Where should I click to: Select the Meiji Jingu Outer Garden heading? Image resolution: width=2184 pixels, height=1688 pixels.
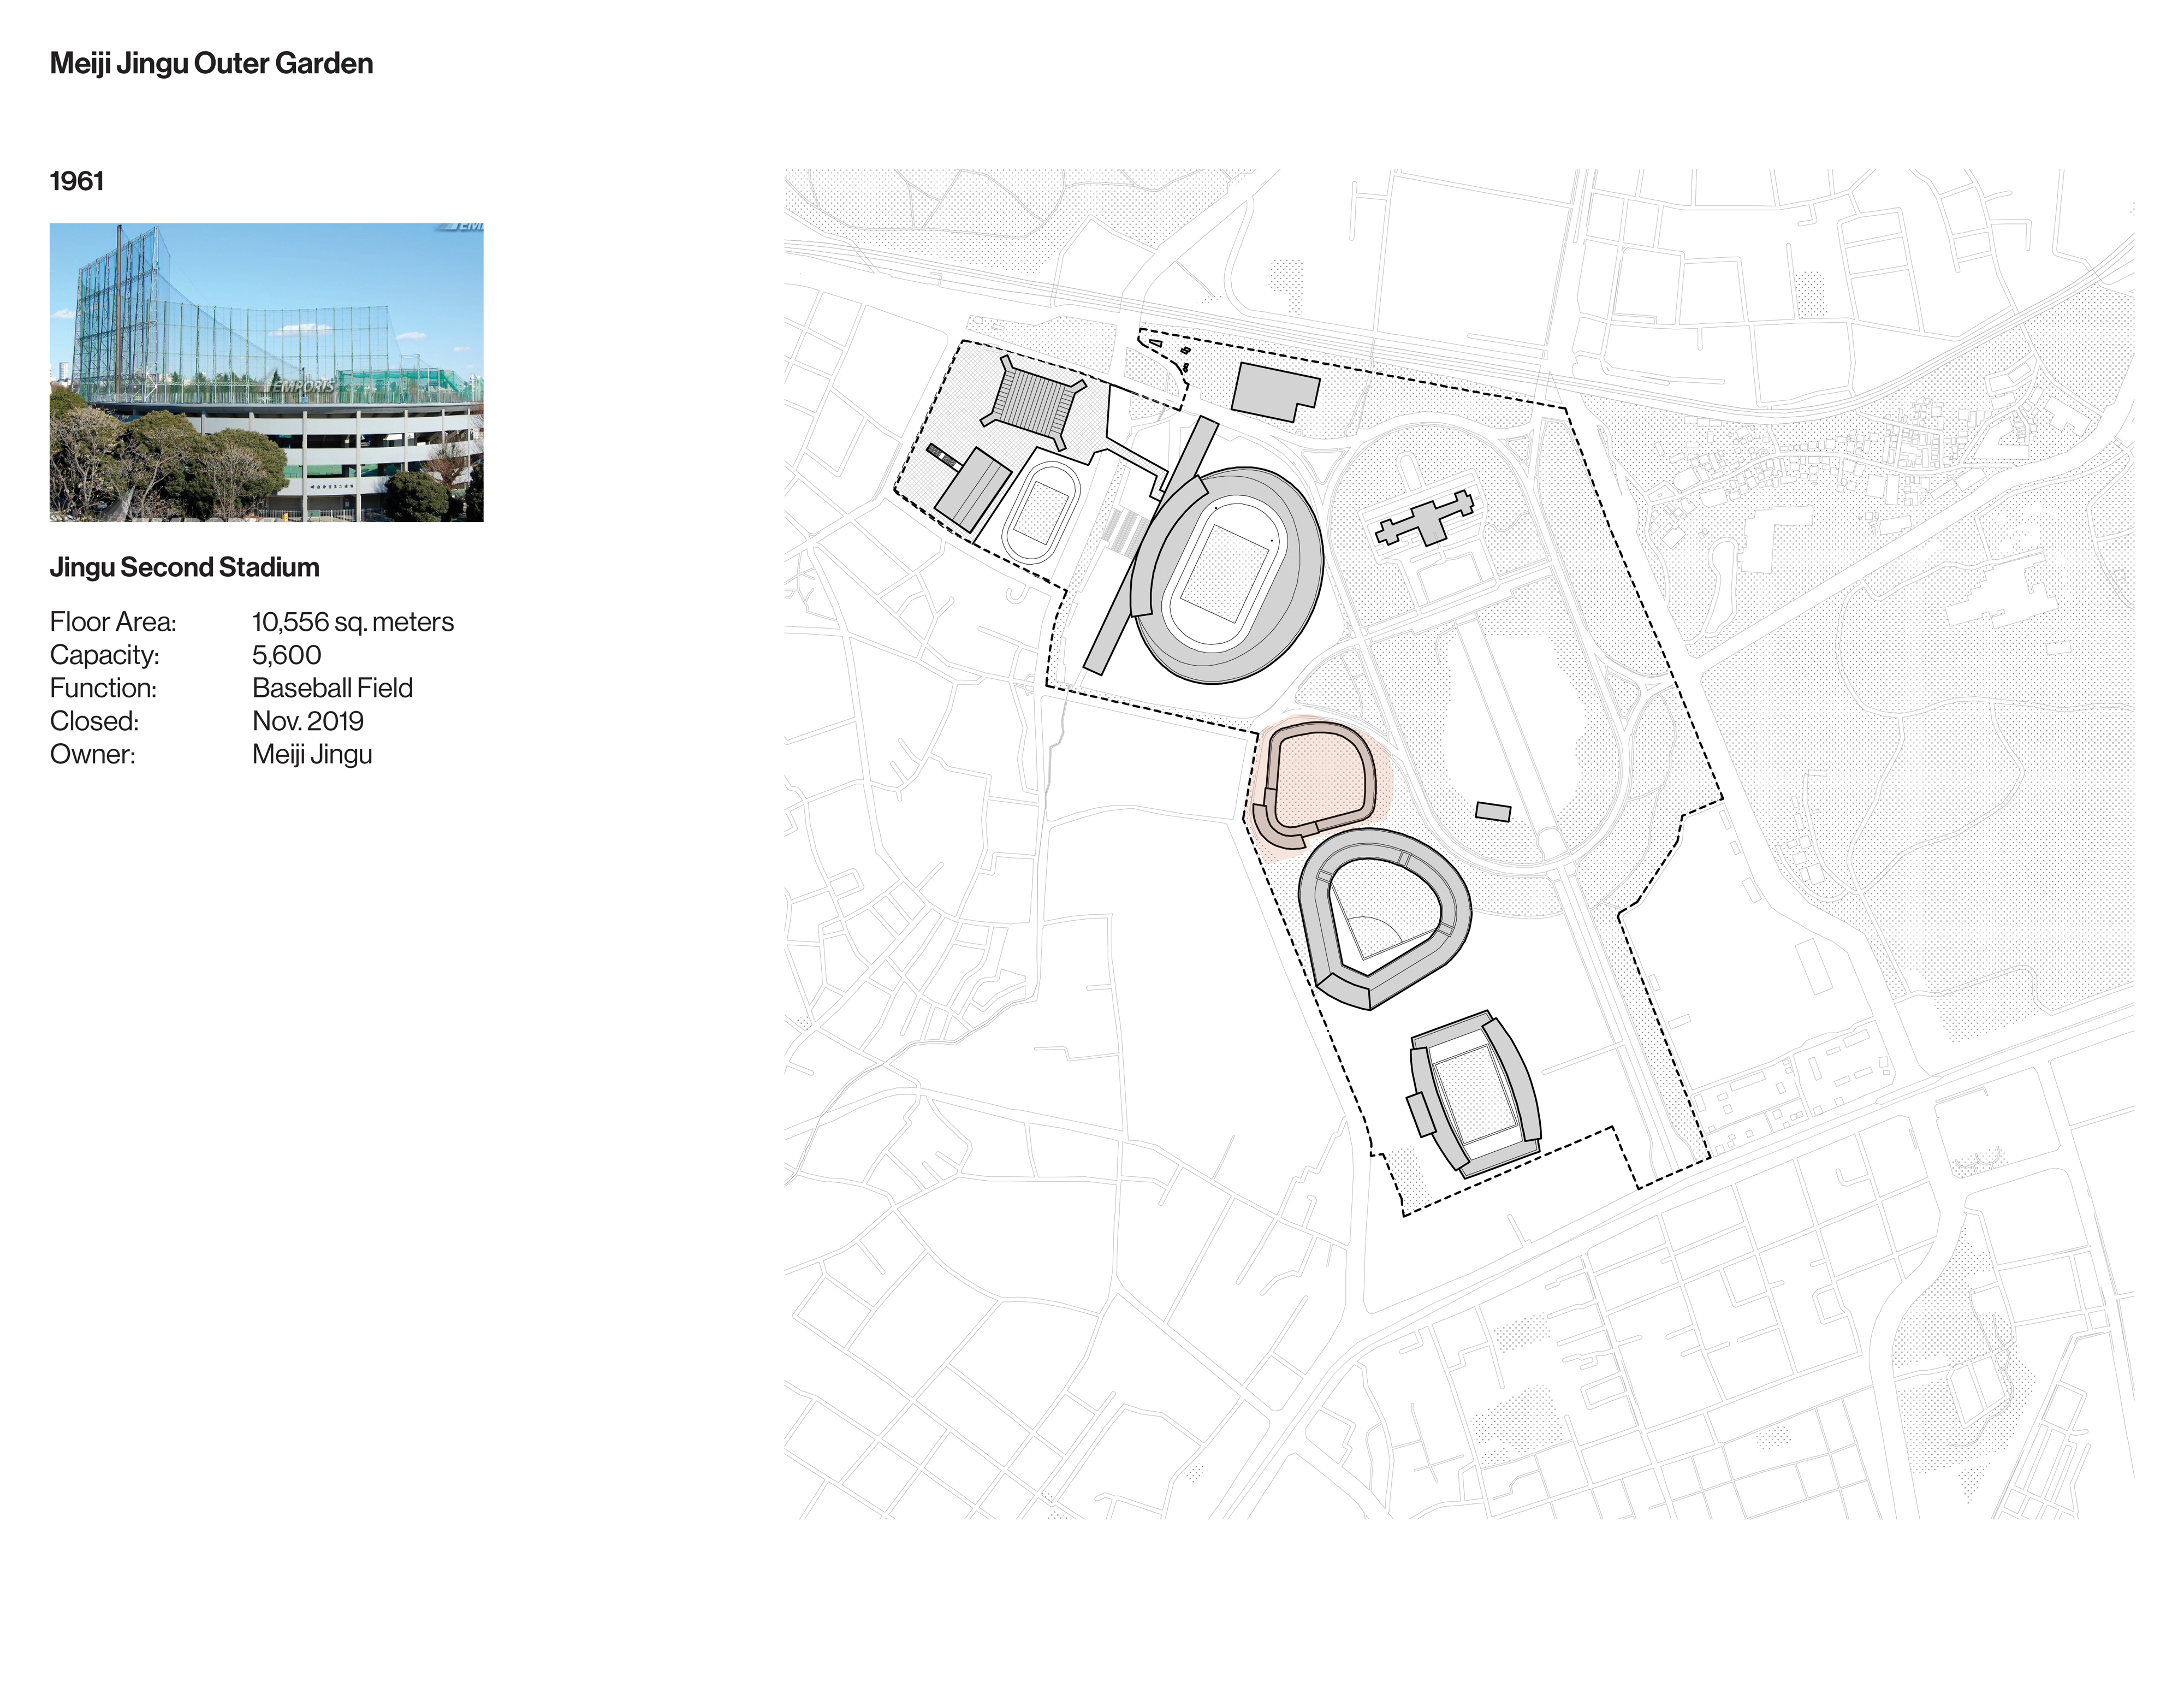click(211, 64)
